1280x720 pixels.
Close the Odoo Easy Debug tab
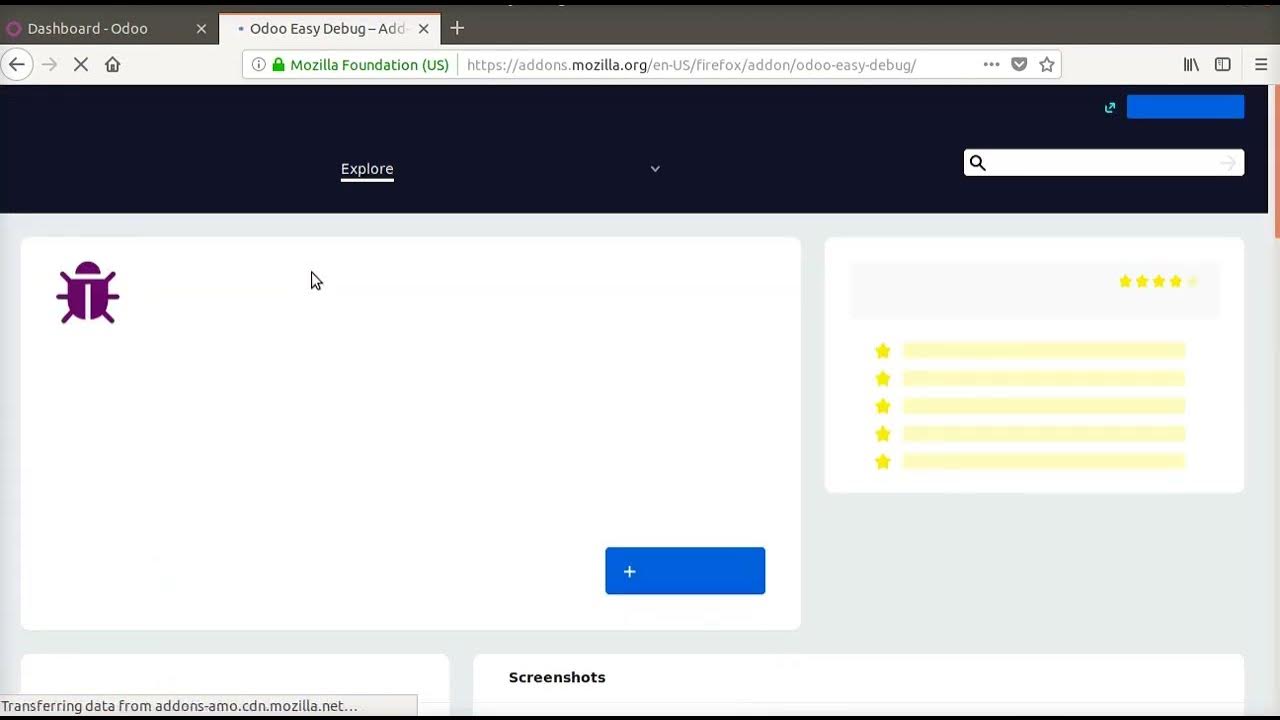click(x=423, y=28)
